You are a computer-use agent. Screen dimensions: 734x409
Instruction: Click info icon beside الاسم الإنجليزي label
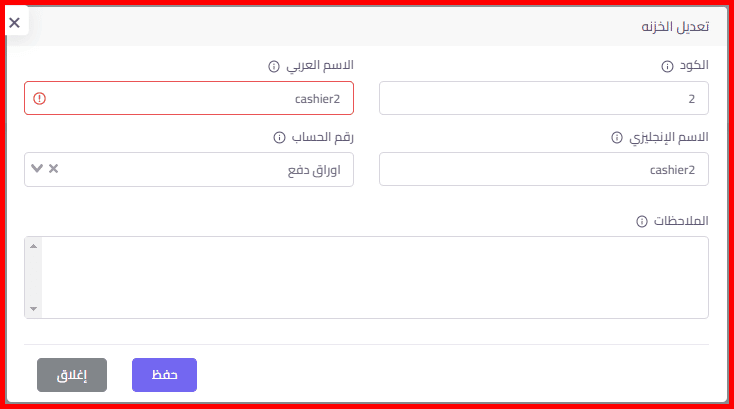click(616, 137)
